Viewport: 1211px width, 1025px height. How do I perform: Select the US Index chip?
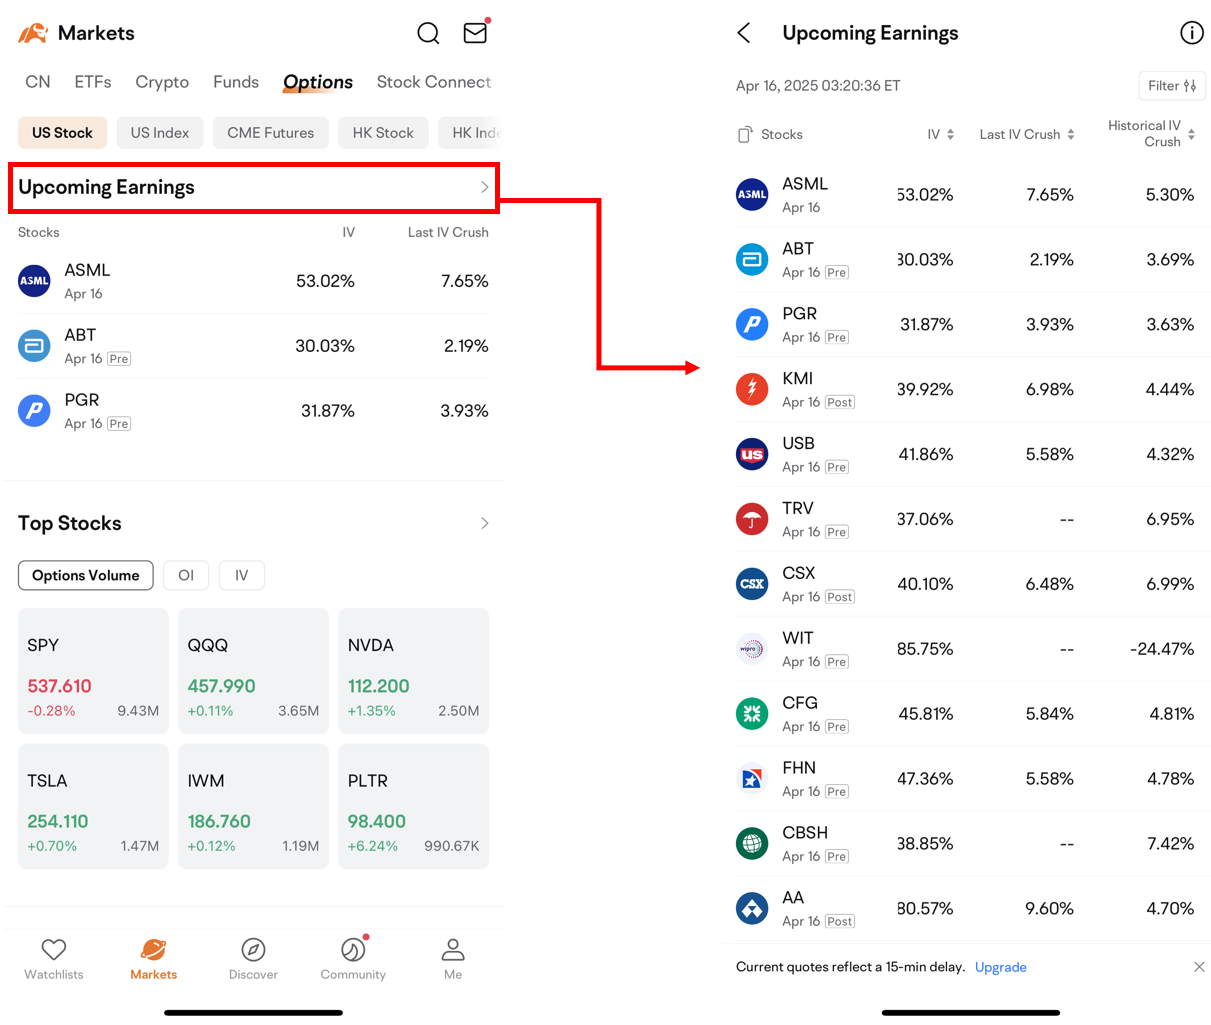pos(160,133)
